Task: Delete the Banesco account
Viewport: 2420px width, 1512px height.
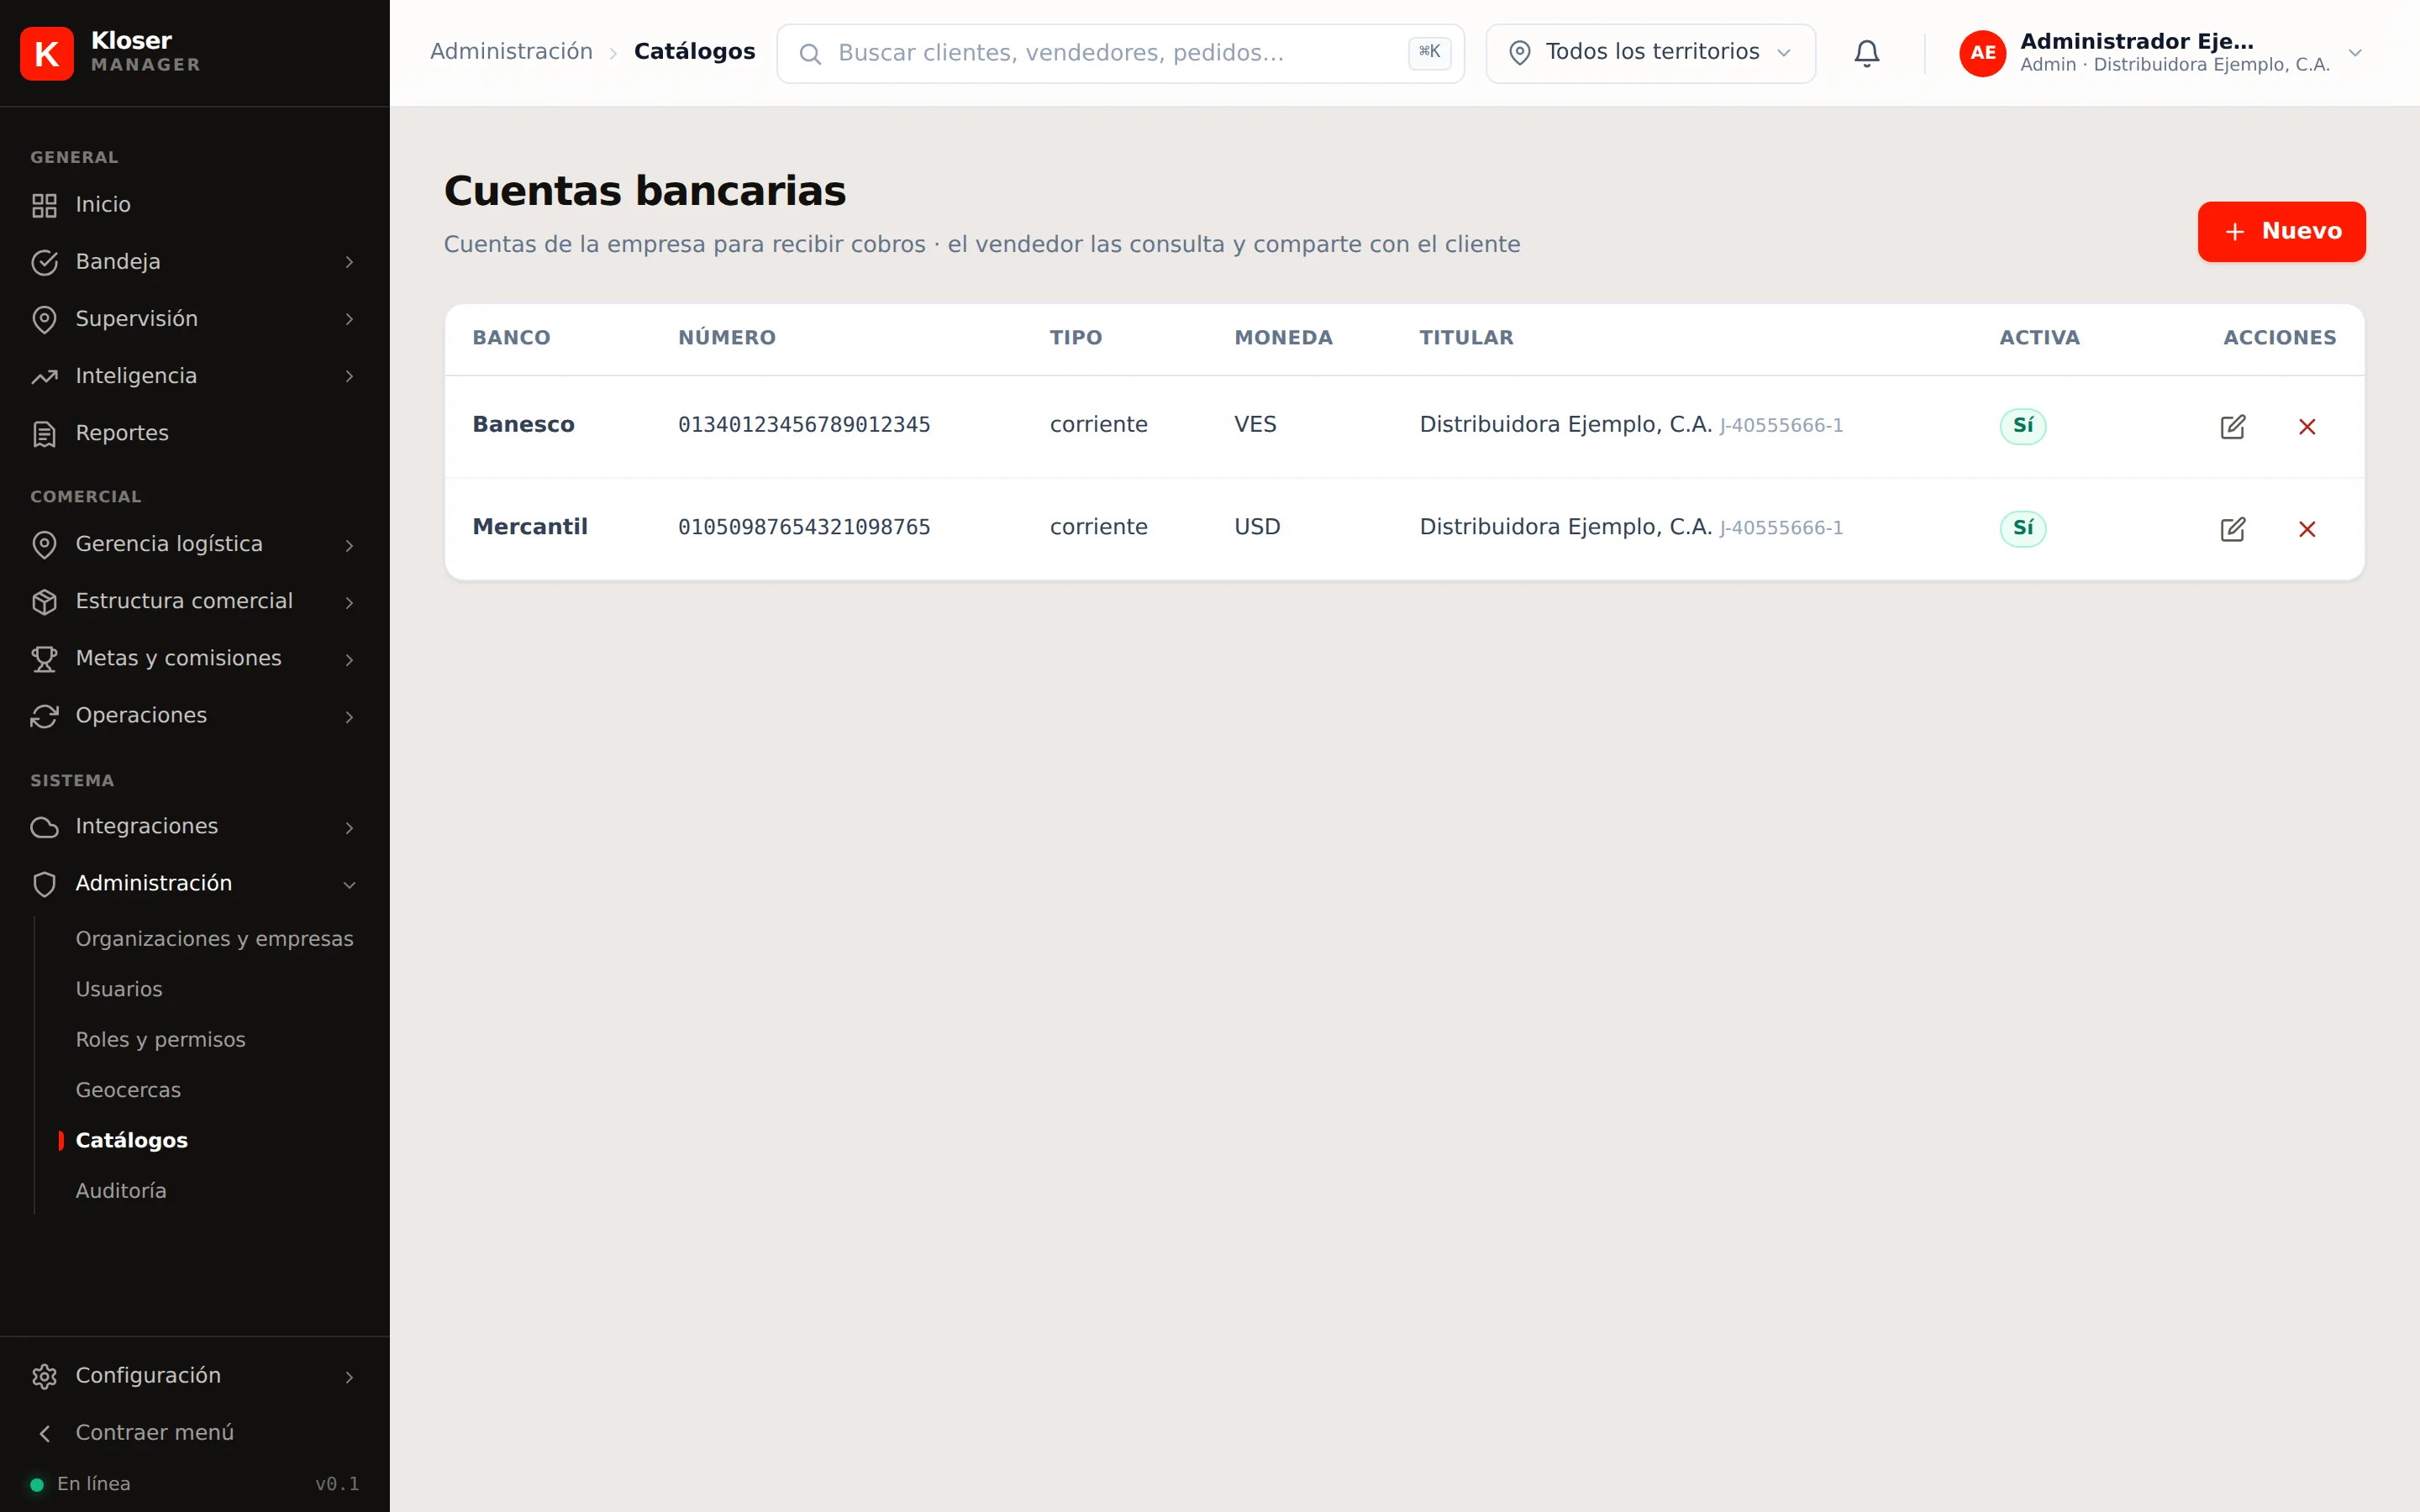Action: [2306, 427]
